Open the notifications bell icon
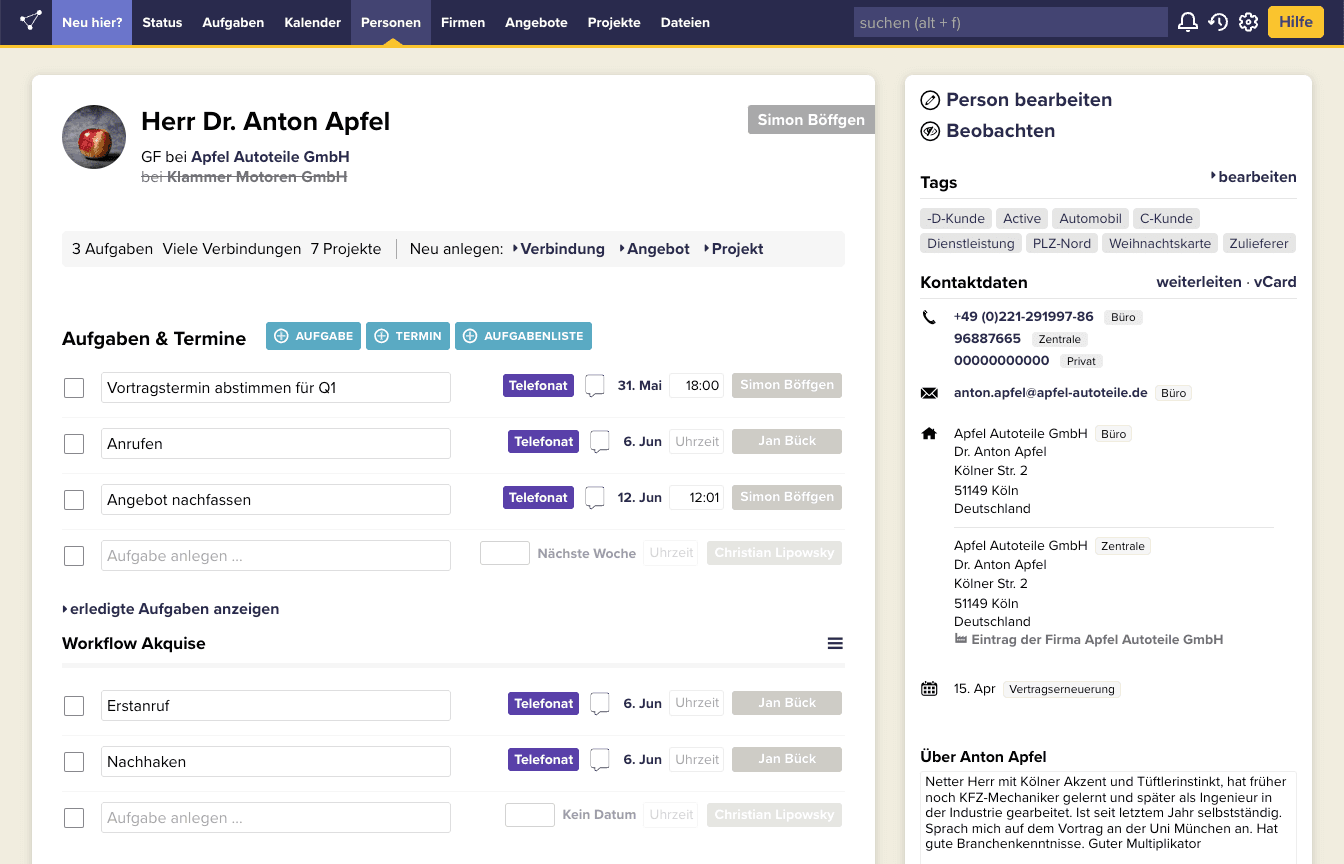Viewport: 1344px width, 864px height. [1187, 22]
